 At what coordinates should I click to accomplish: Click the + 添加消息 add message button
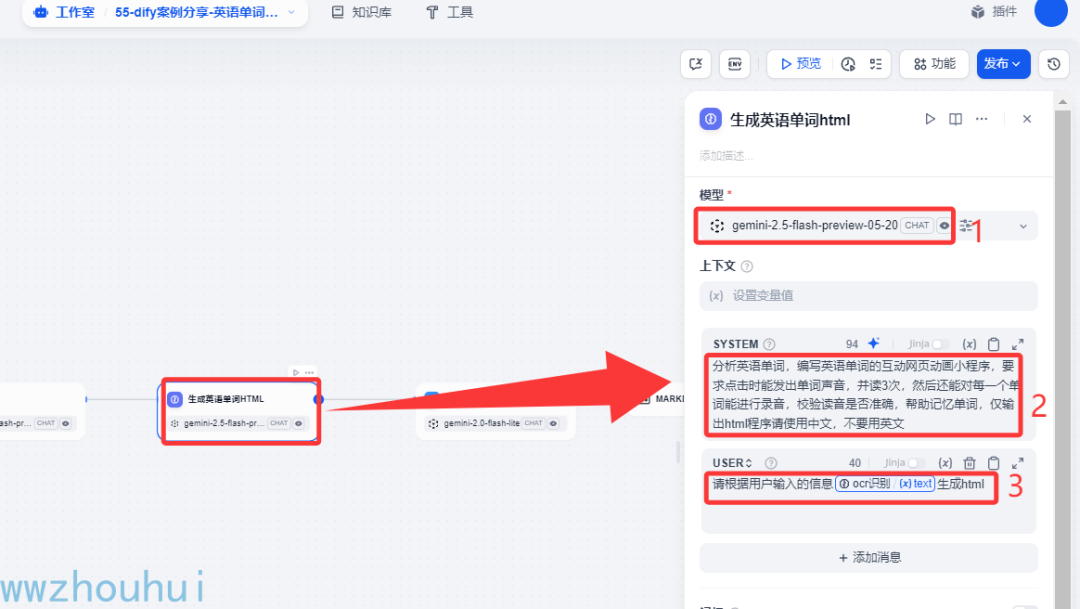(868, 557)
